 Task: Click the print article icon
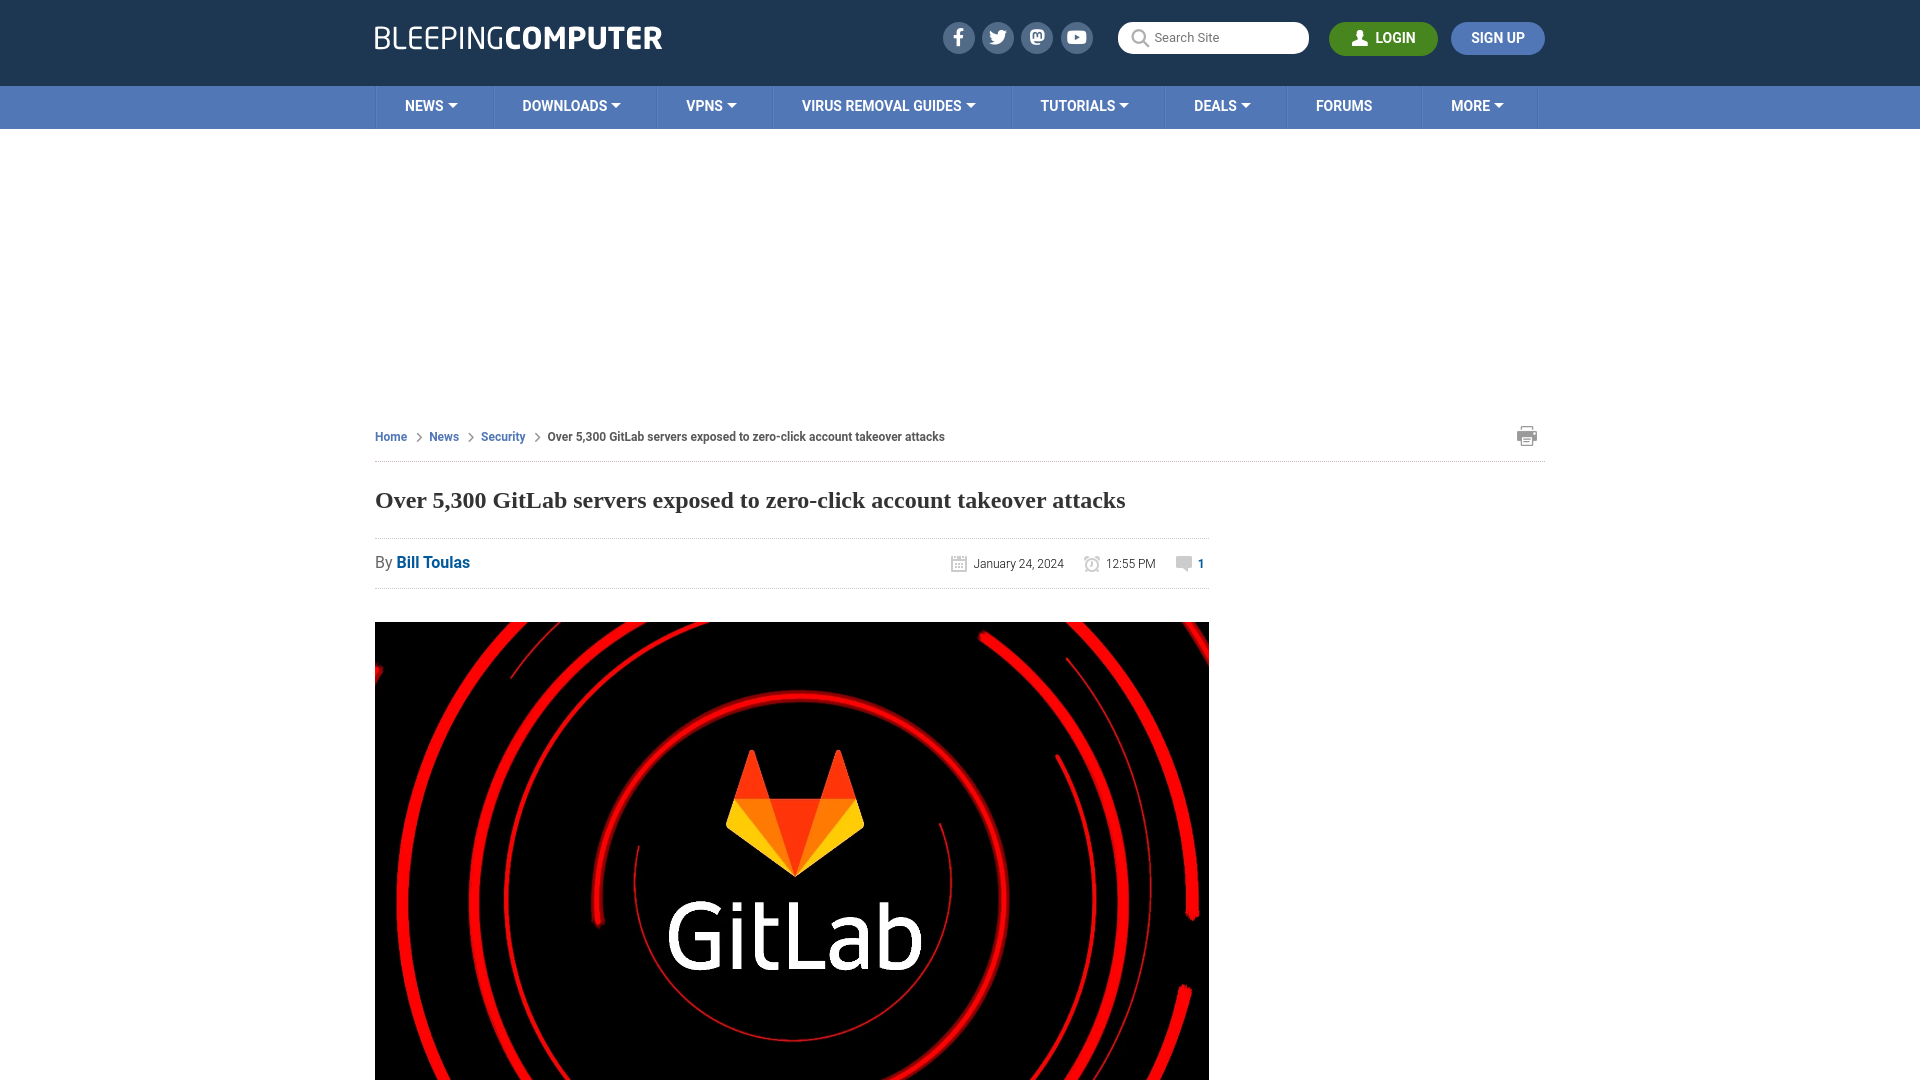tap(1526, 435)
